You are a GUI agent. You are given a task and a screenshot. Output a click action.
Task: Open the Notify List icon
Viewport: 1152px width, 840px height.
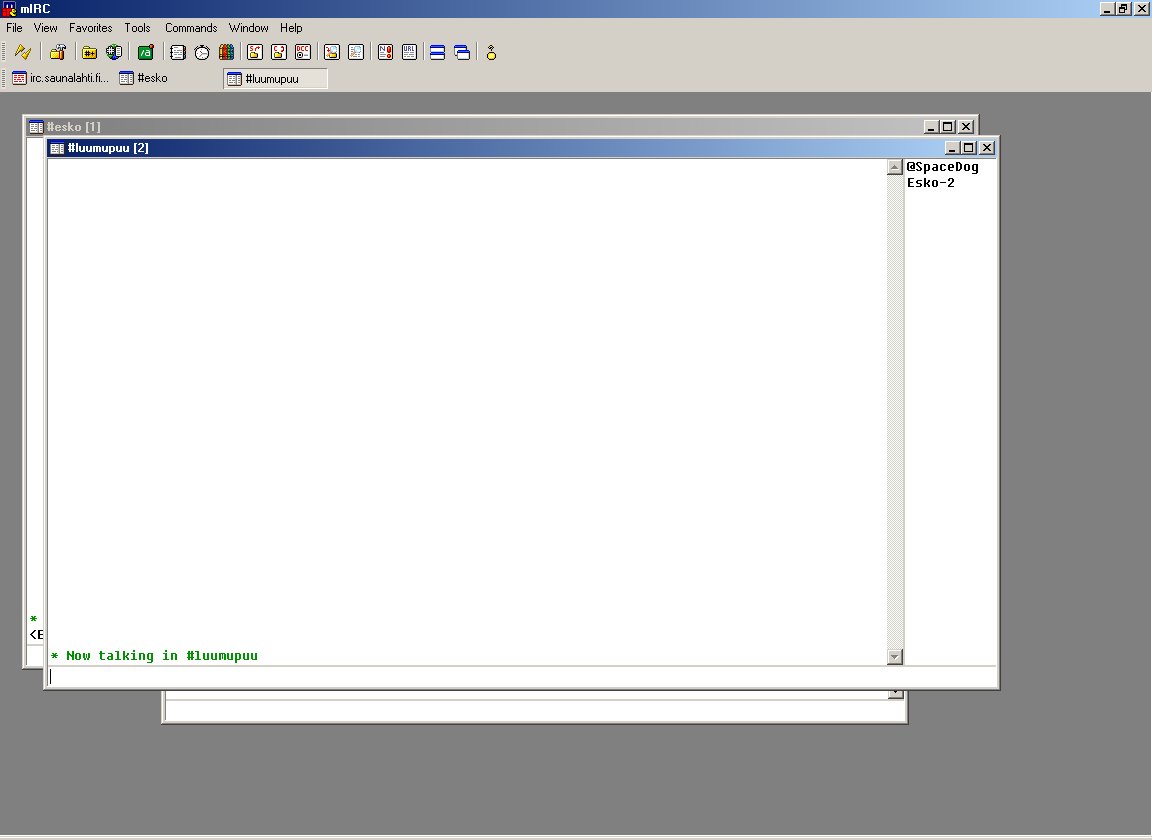coord(385,52)
